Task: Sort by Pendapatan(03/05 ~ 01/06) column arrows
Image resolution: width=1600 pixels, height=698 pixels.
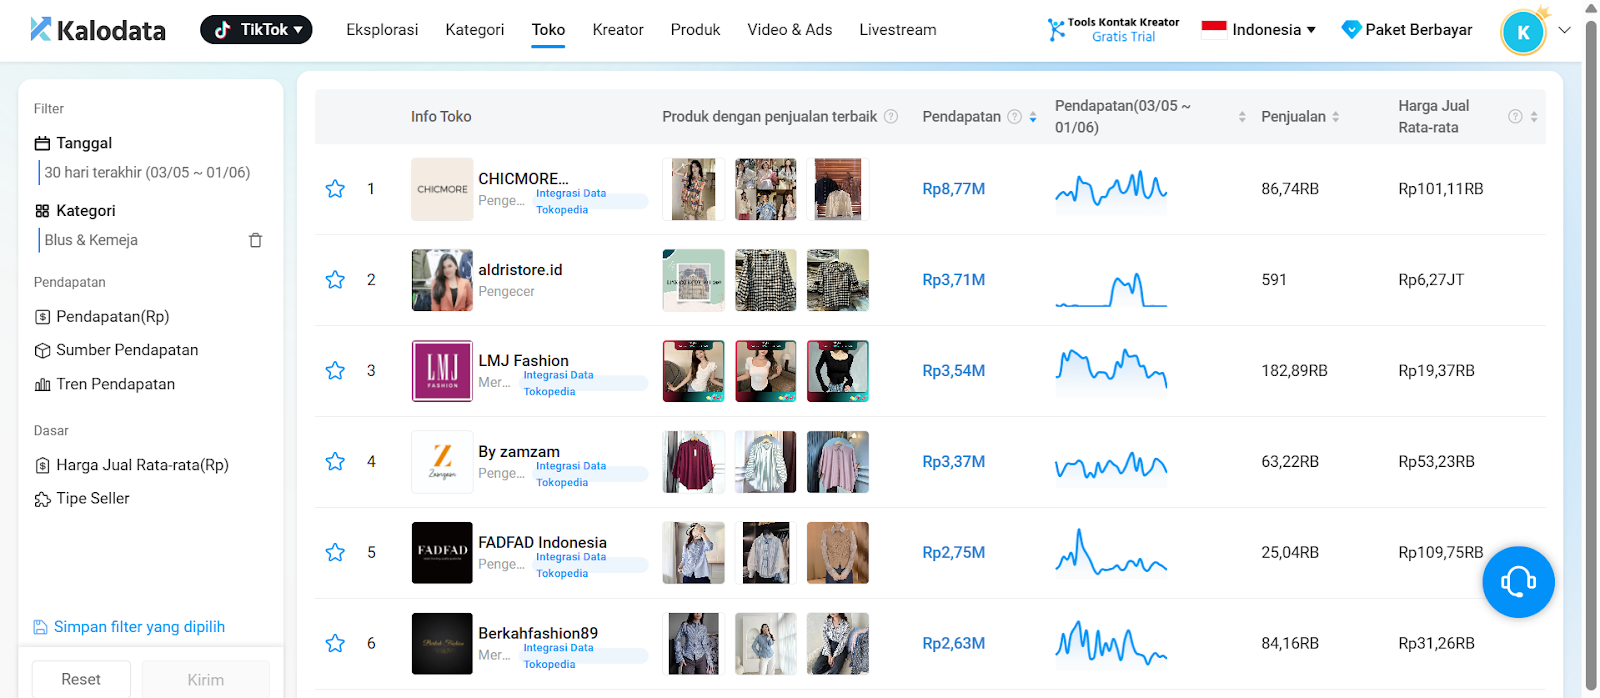Action: [1242, 117]
